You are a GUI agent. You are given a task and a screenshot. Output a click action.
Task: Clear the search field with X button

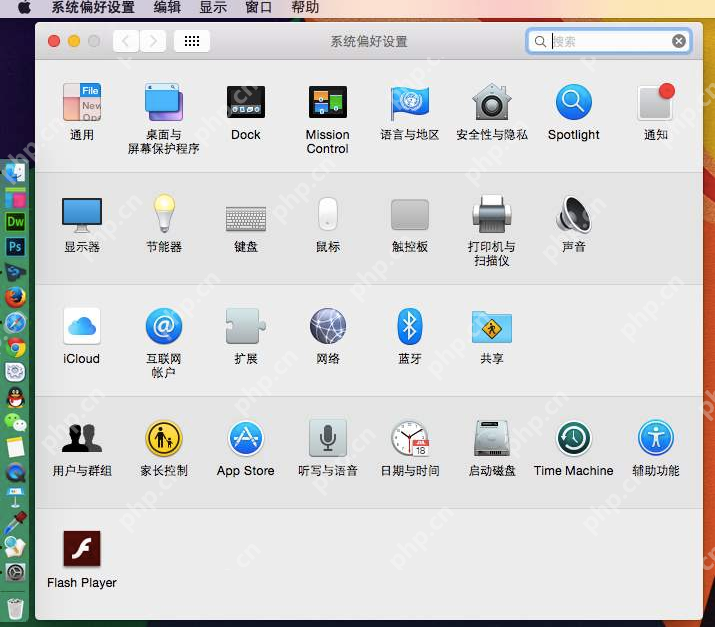679,42
